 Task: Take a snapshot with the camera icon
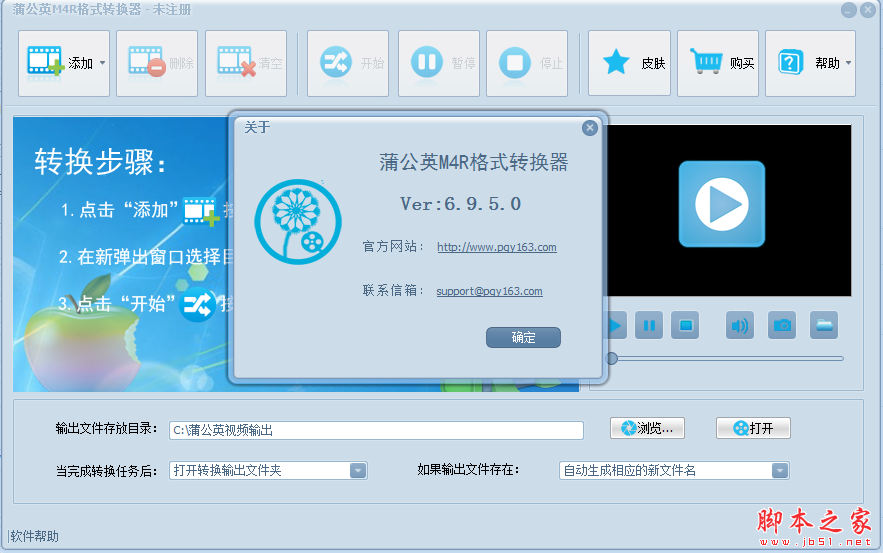[x=782, y=325]
